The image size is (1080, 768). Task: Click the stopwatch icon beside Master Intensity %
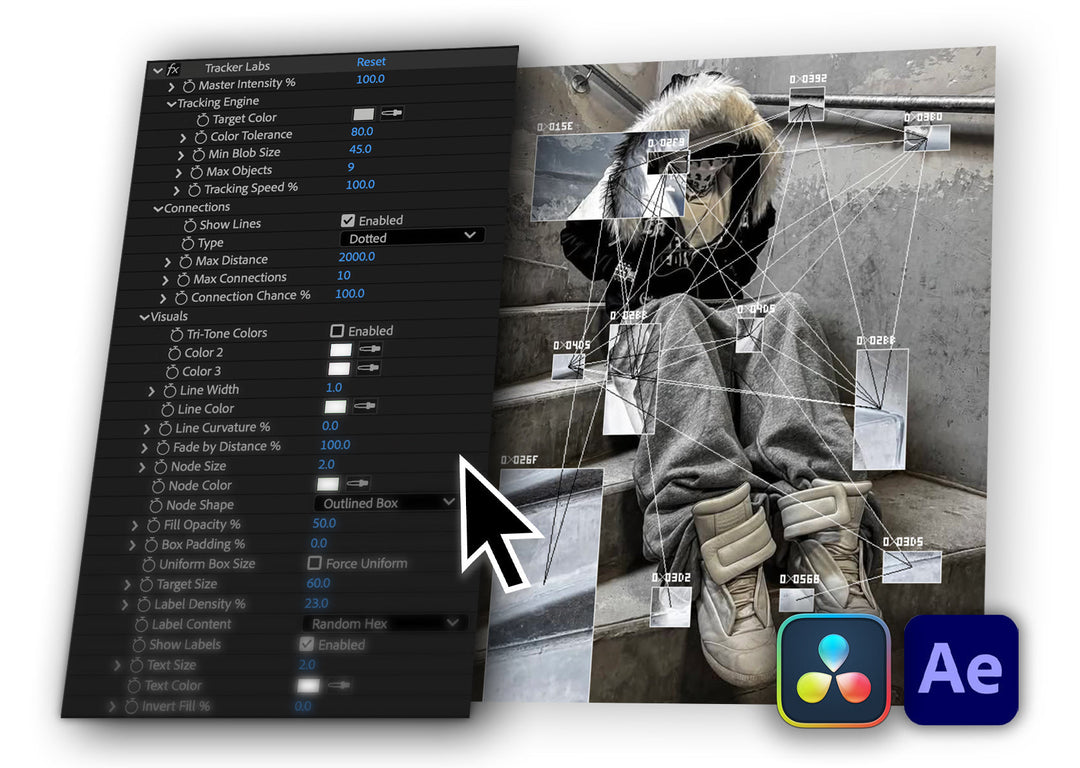(189, 86)
